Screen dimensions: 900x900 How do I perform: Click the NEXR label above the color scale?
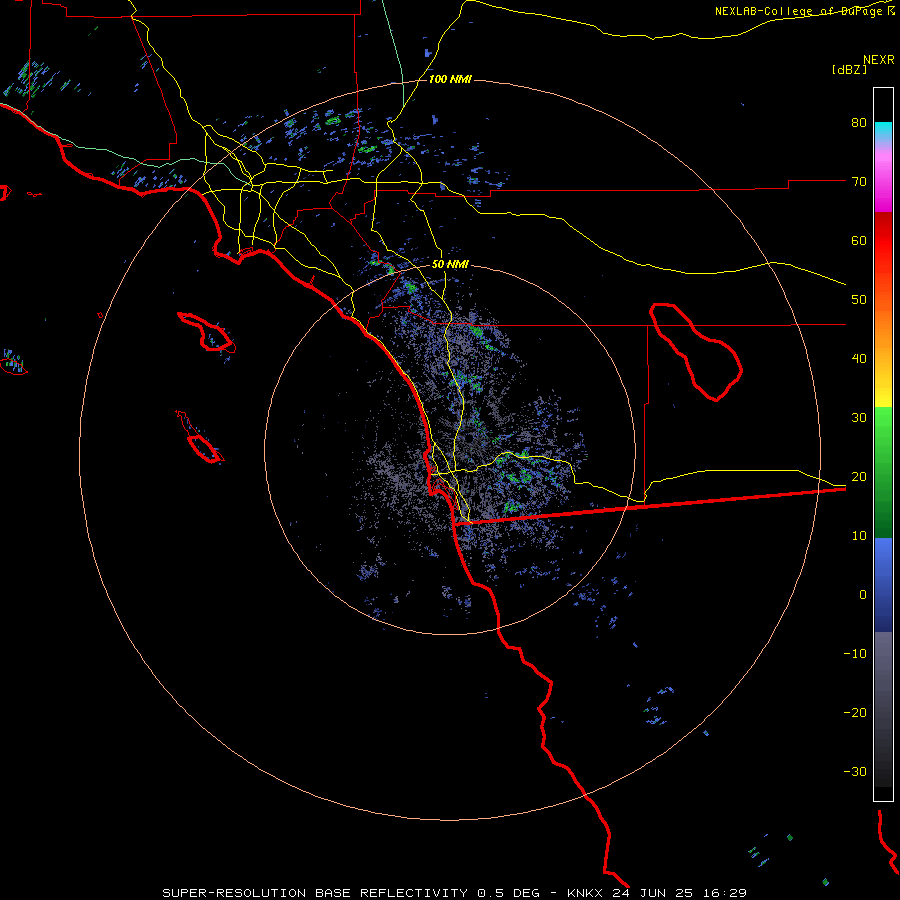click(878, 59)
